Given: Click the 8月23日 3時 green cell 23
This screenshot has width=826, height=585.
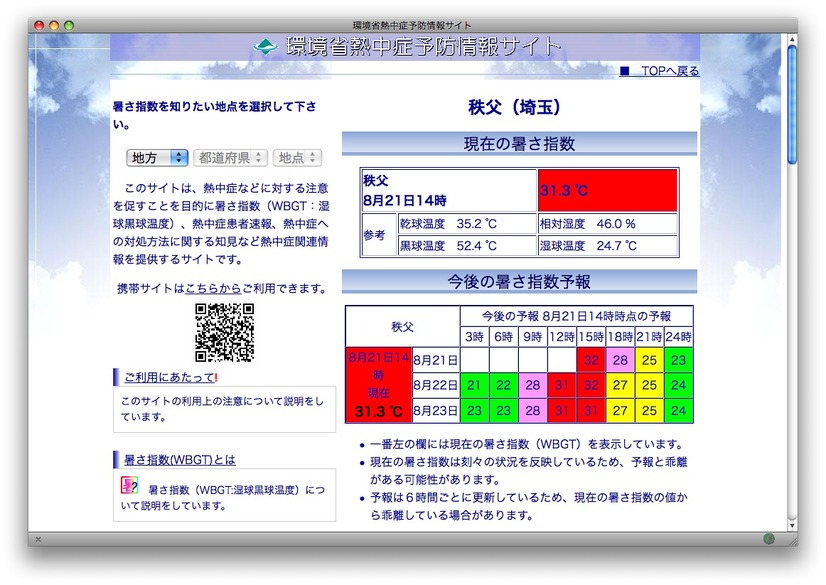Looking at the screenshot, I should click(474, 411).
